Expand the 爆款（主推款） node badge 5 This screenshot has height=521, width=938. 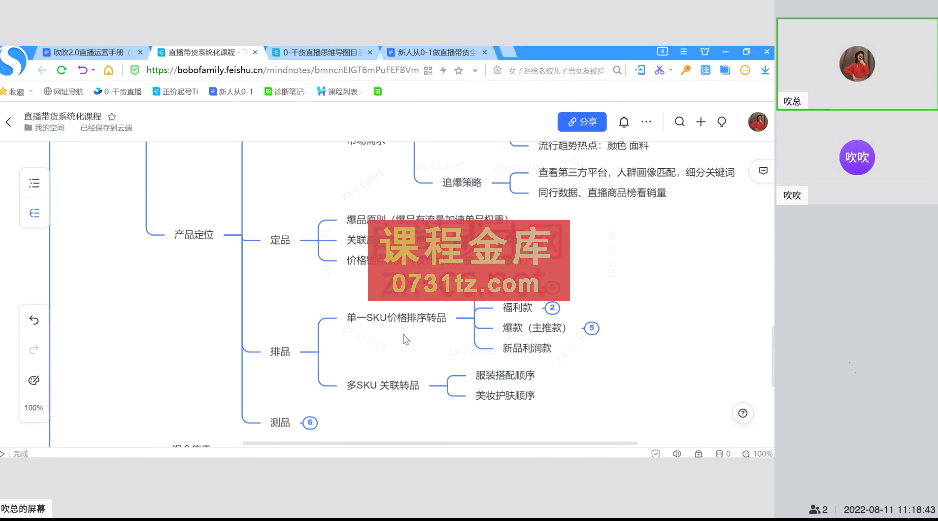pos(592,328)
